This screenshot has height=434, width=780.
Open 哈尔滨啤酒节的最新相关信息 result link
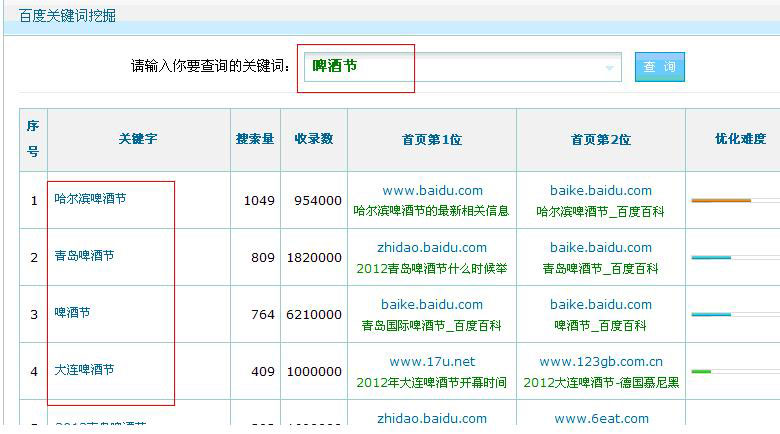pos(431,211)
